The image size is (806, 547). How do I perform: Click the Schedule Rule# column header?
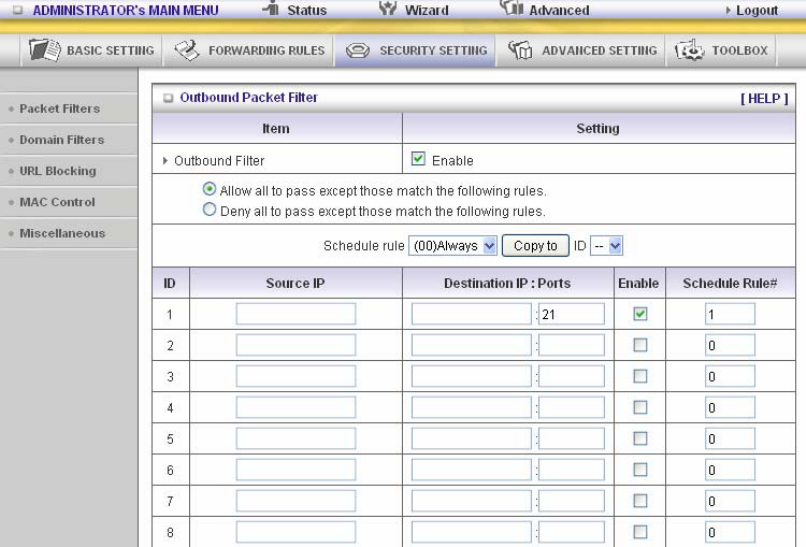point(730,283)
